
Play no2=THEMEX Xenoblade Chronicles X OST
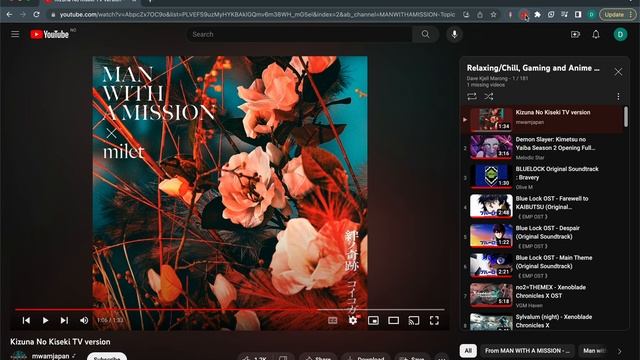[x=542, y=295]
